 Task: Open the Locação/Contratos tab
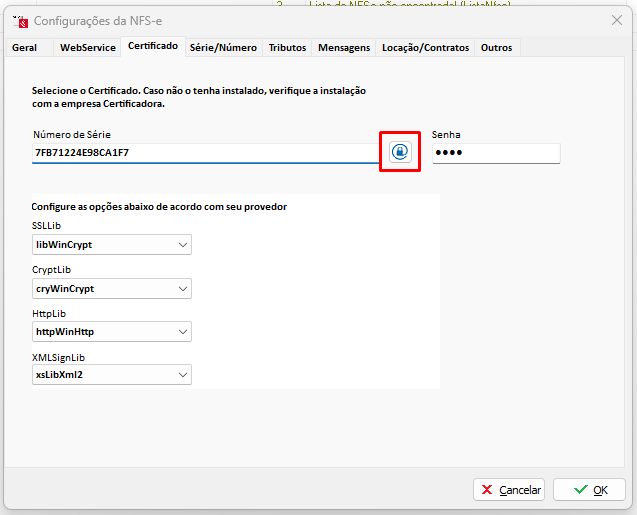(x=425, y=48)
